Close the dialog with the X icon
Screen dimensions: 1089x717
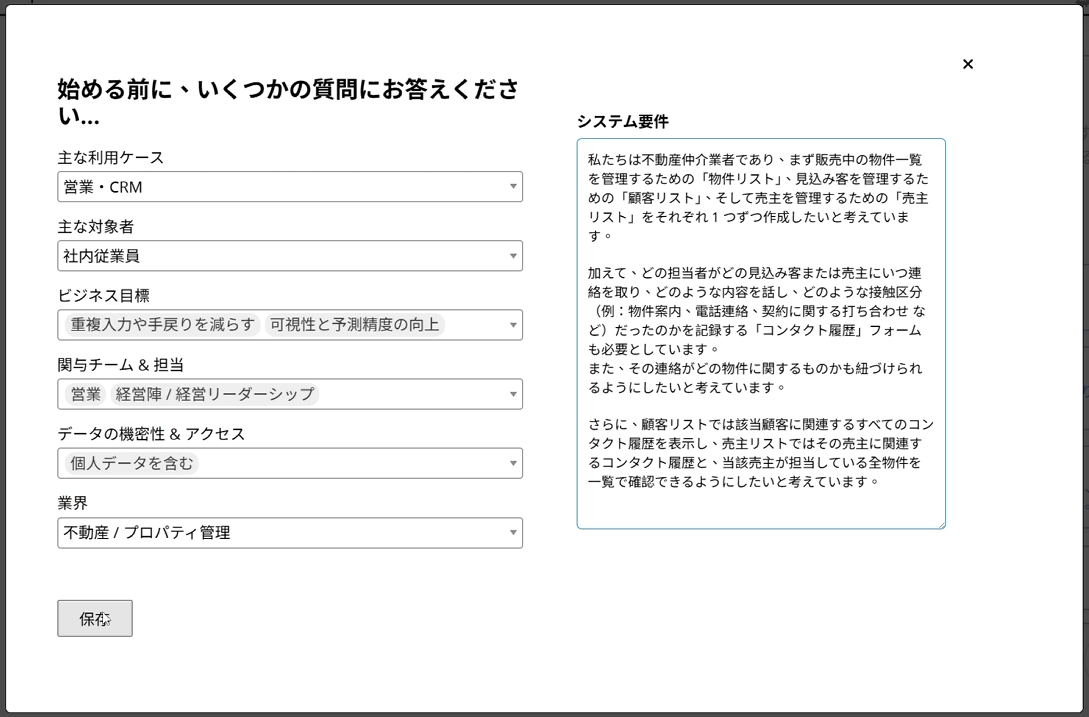tap(967, 64)
